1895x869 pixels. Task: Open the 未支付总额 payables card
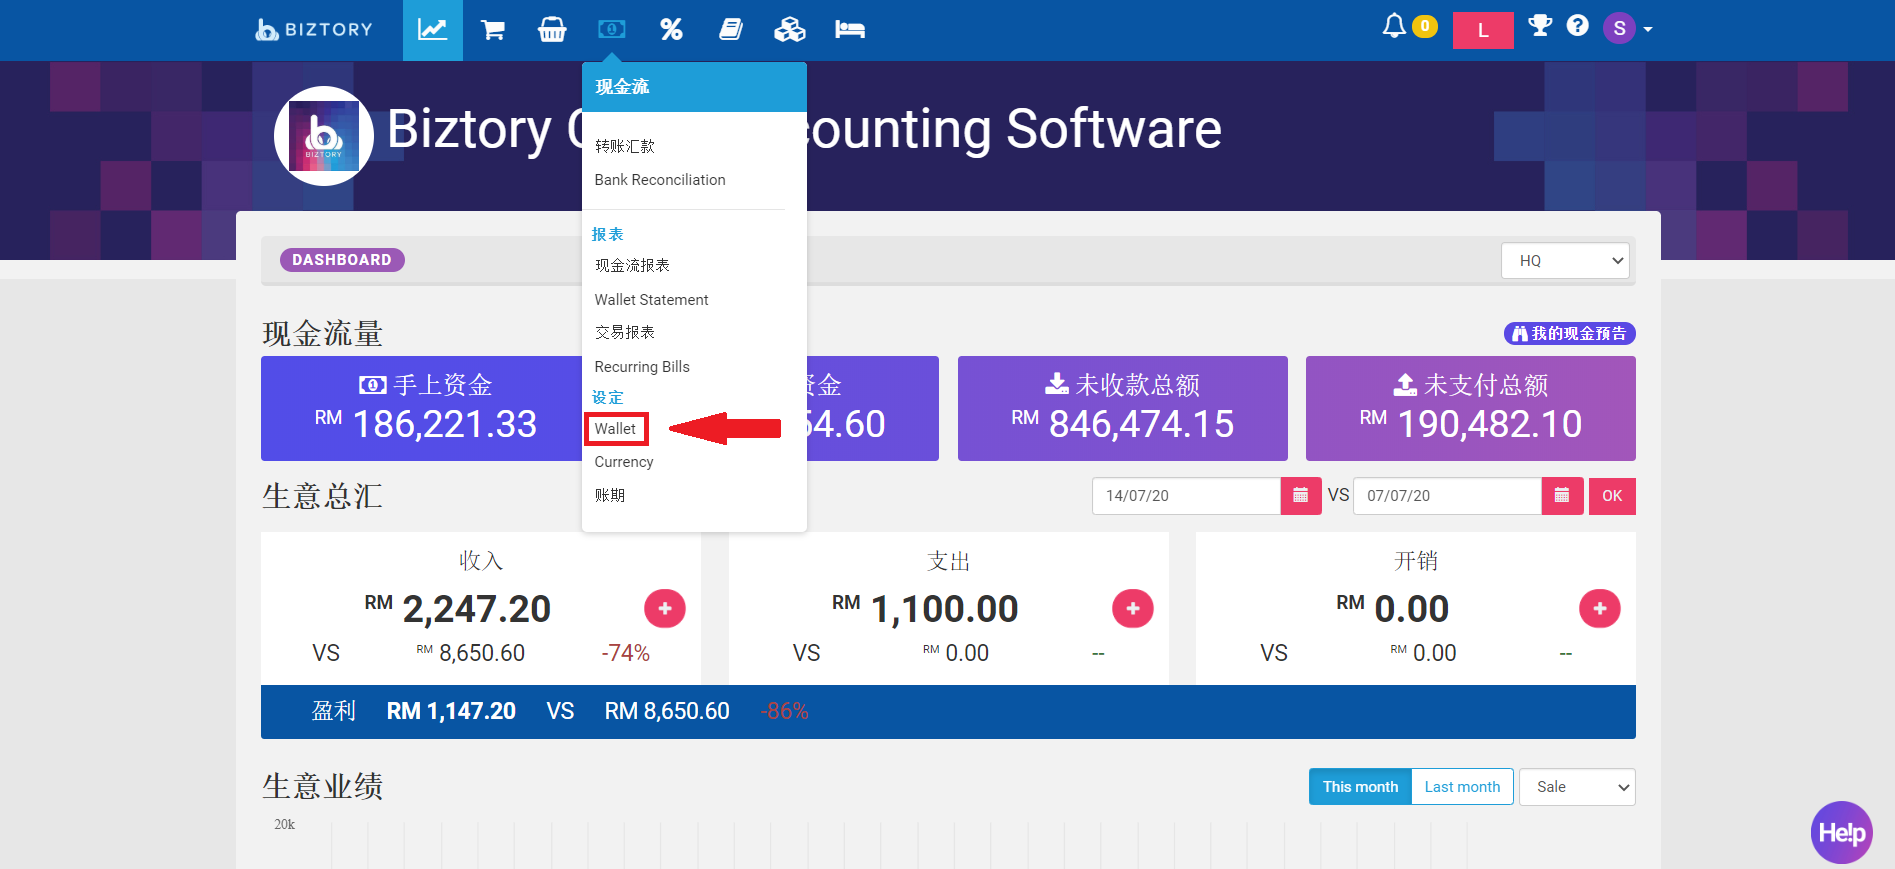1471,408
